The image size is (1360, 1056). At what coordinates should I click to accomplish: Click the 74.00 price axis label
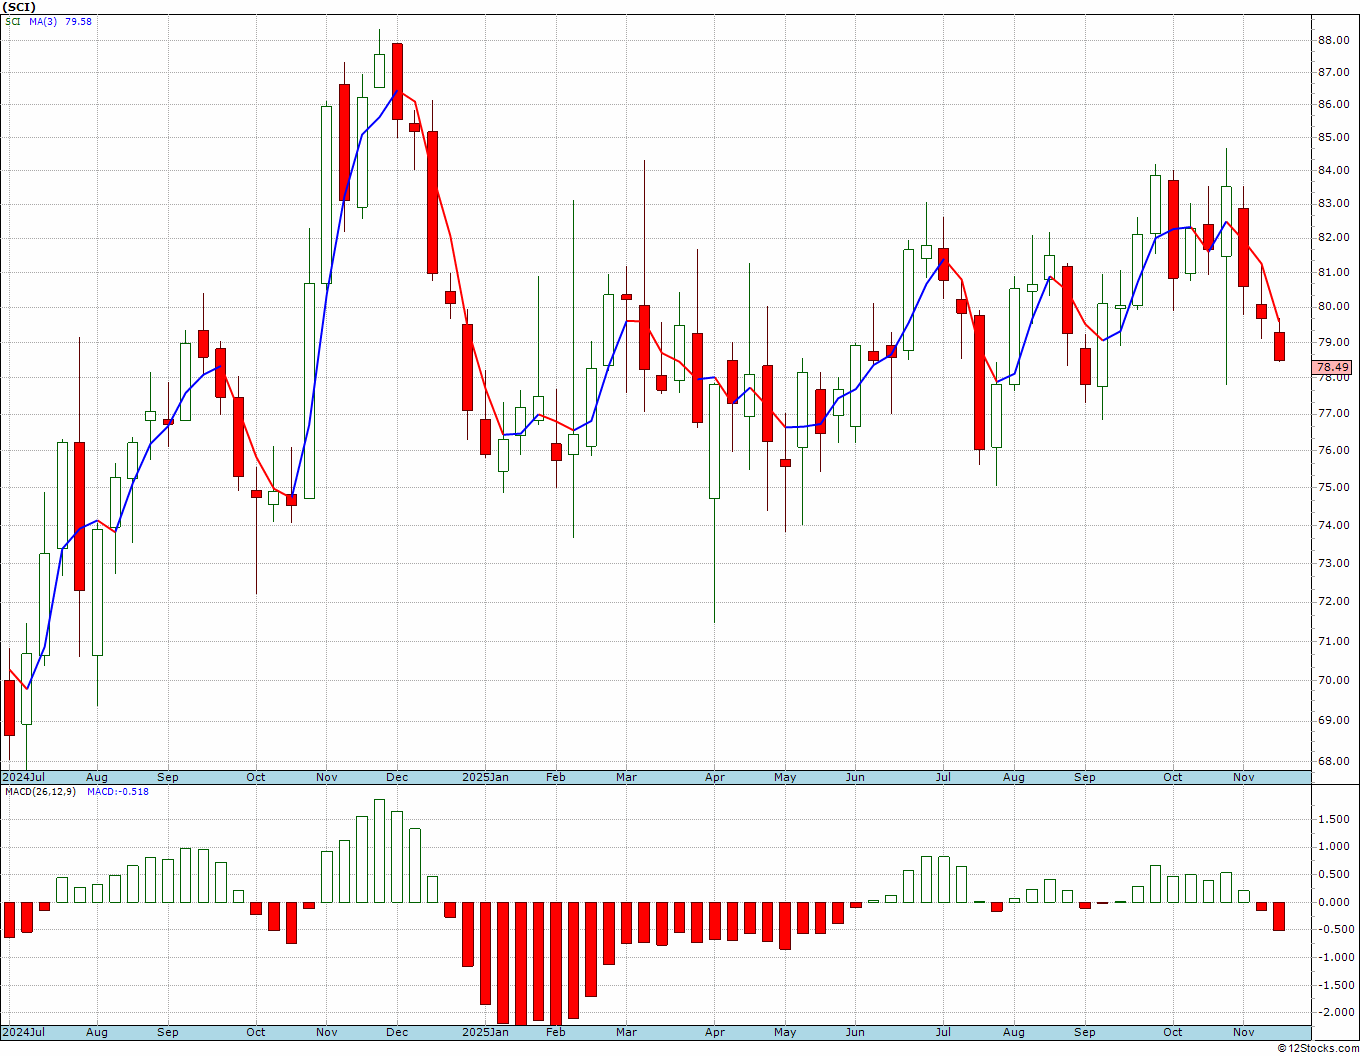[1333, 526]
